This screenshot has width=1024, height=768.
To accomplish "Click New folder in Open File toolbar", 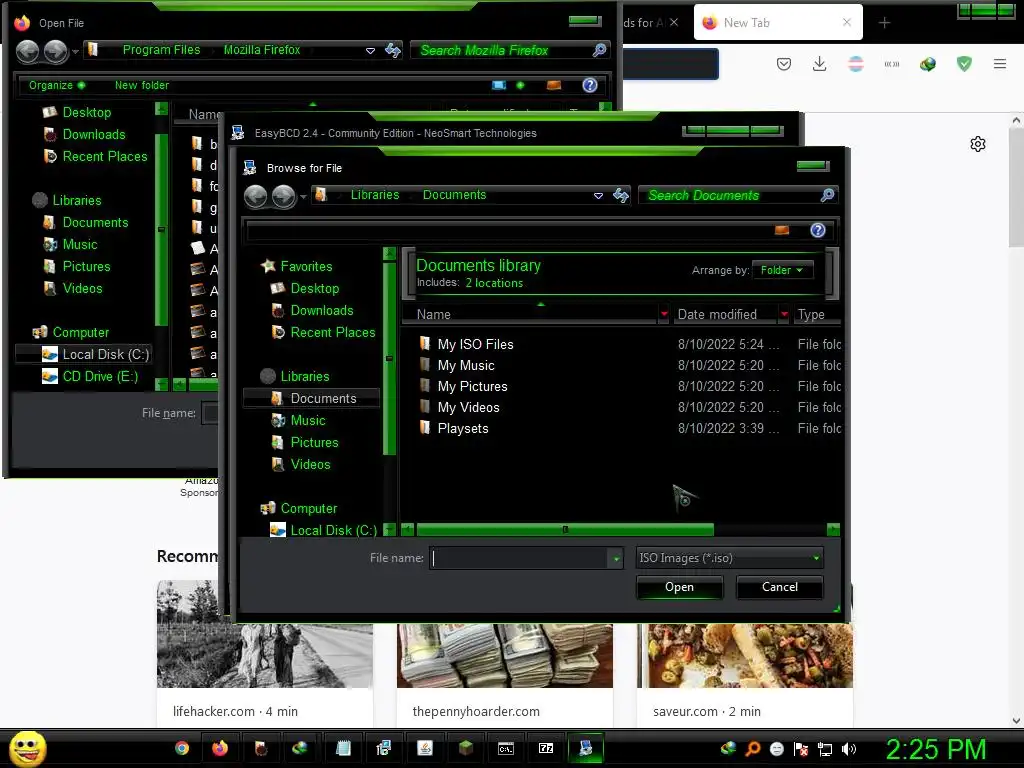I will pyautogui.click(x=142, y=85).
